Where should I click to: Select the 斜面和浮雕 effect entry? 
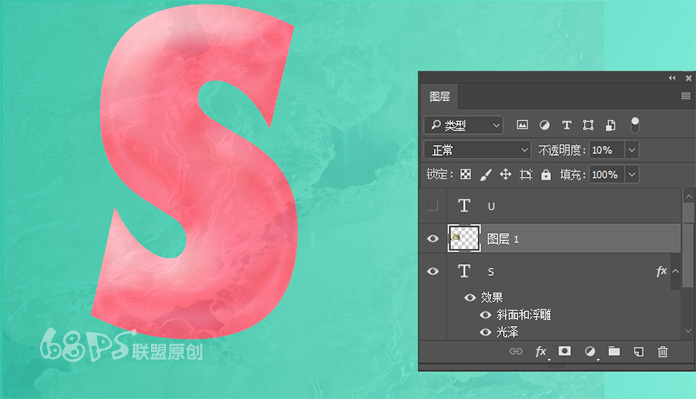pyautogui.click(x=523, y=315)
